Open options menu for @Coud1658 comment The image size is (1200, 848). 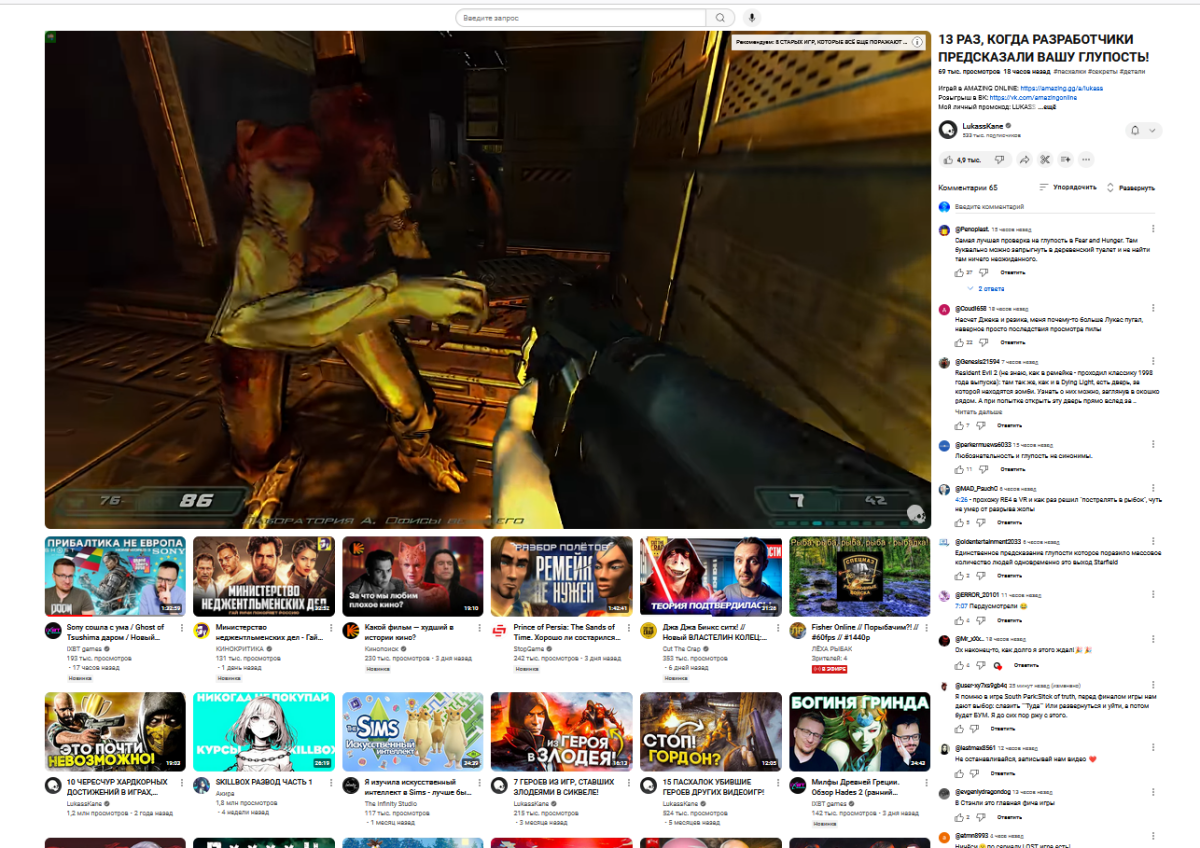1153,308
